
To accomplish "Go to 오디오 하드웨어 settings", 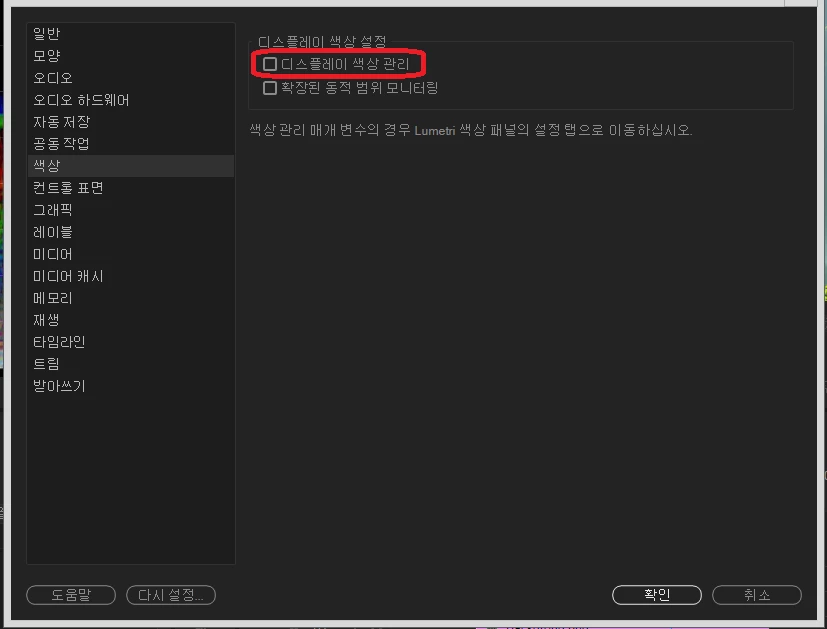I will pyautogui.click(x=131, y=100).
